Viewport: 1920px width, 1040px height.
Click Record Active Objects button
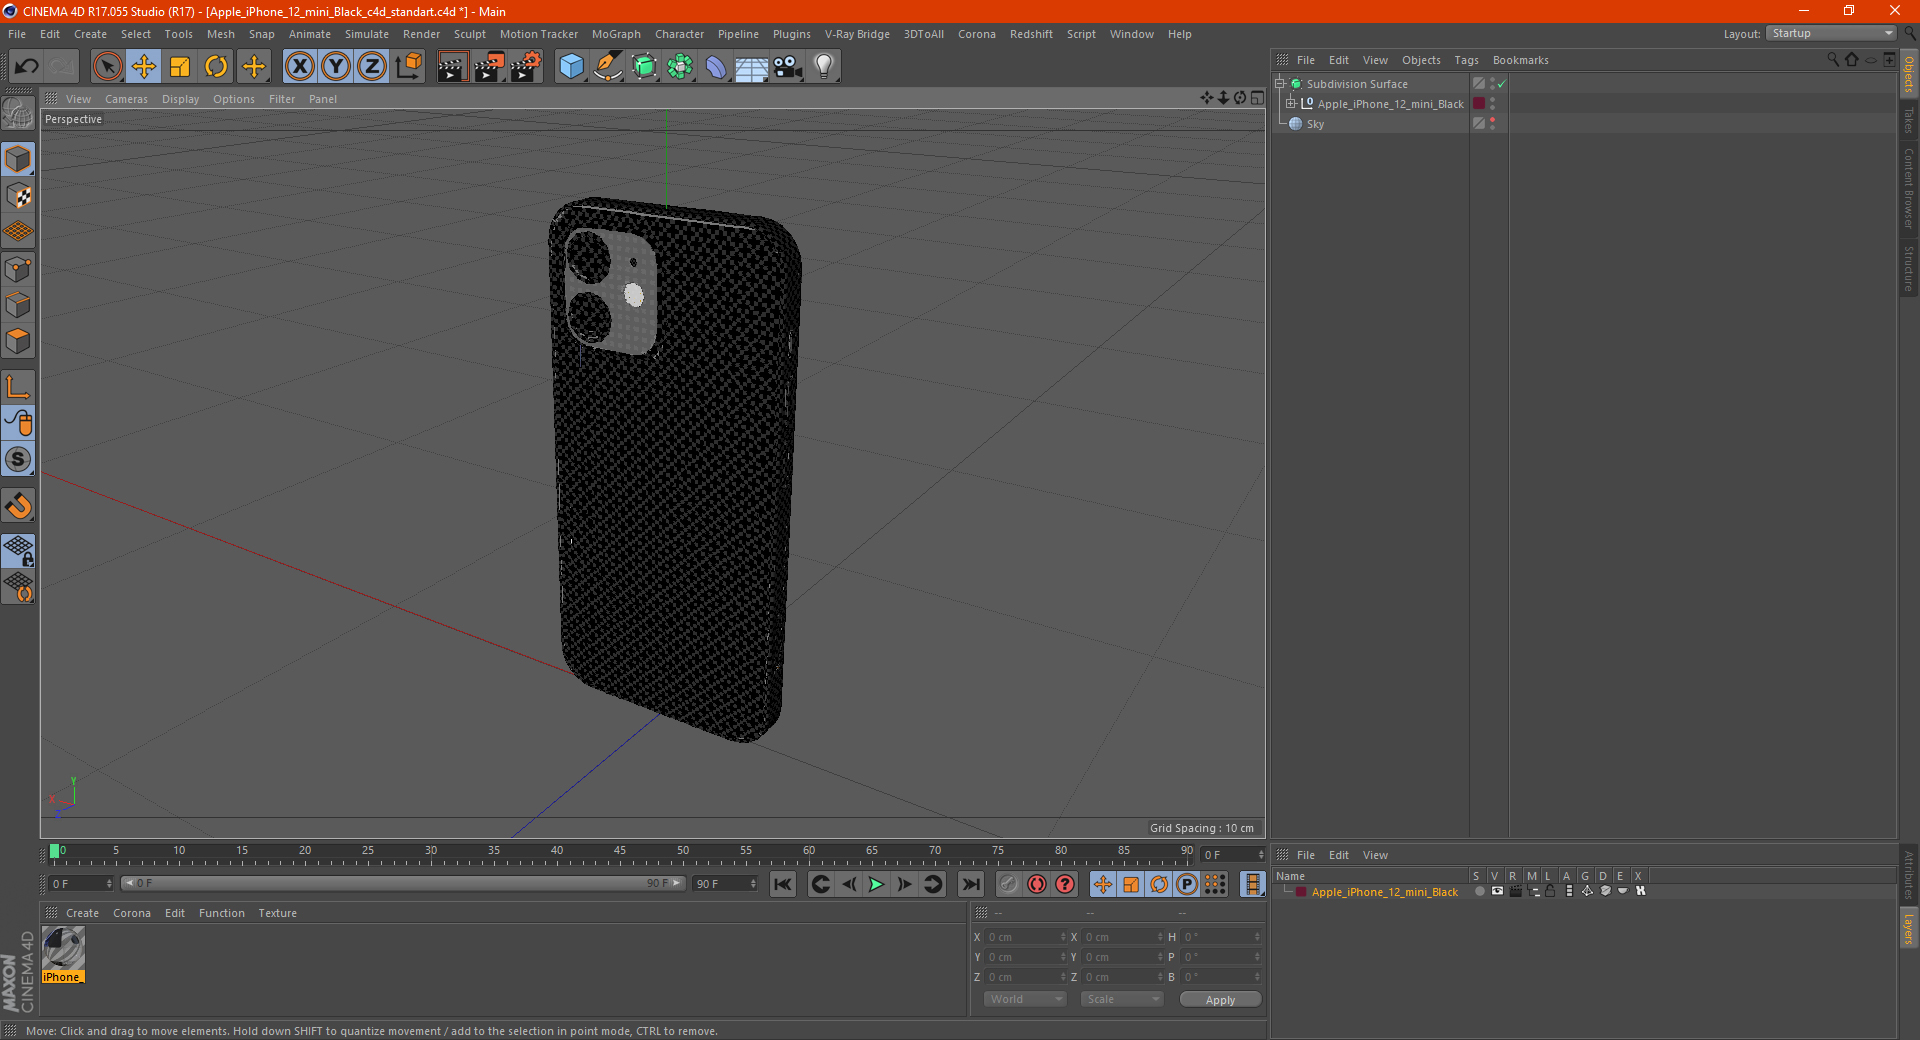point(1009,884)
